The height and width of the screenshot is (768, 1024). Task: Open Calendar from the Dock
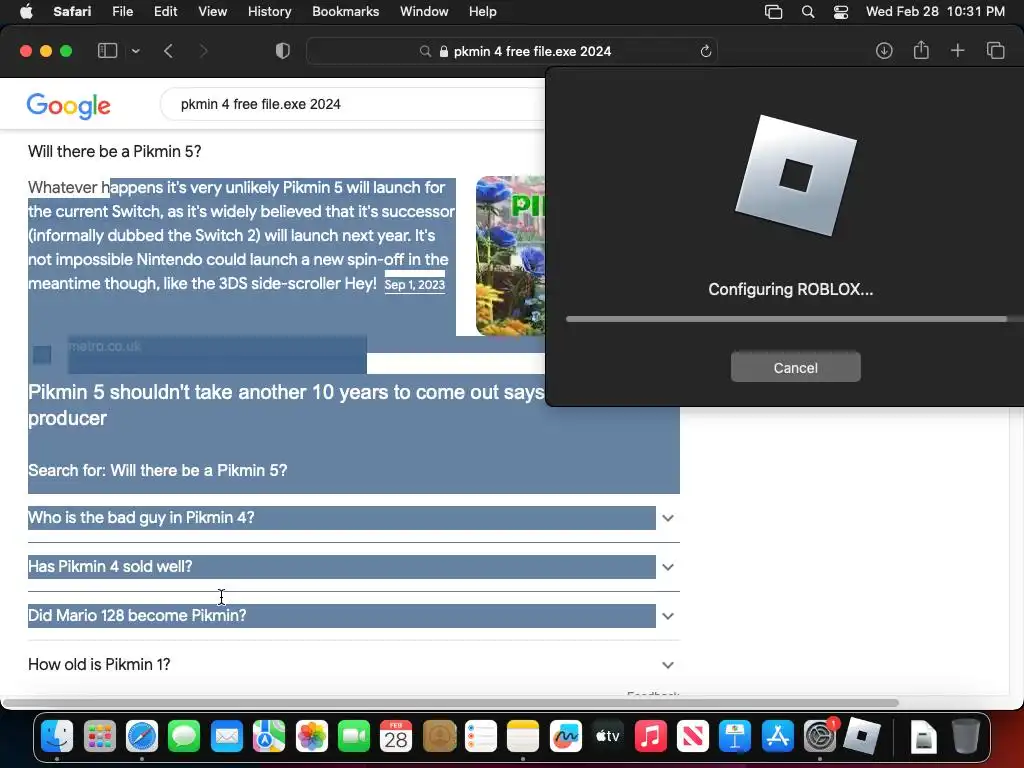396,737
